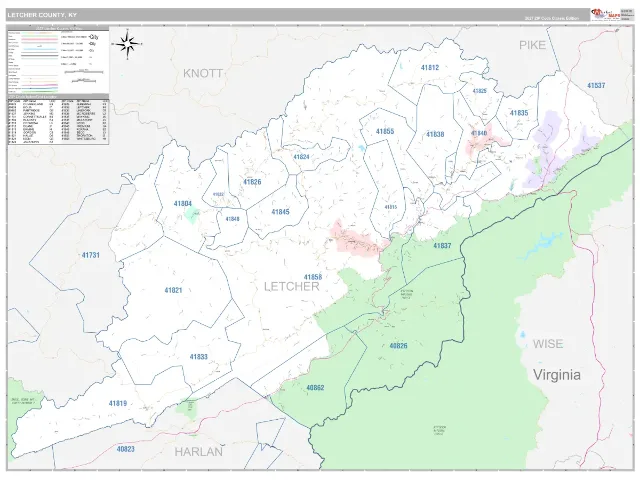Click the ZIP Code Edition subtitle
The height and width of the screenshot is (480, 640).
[x=551, y=18]
